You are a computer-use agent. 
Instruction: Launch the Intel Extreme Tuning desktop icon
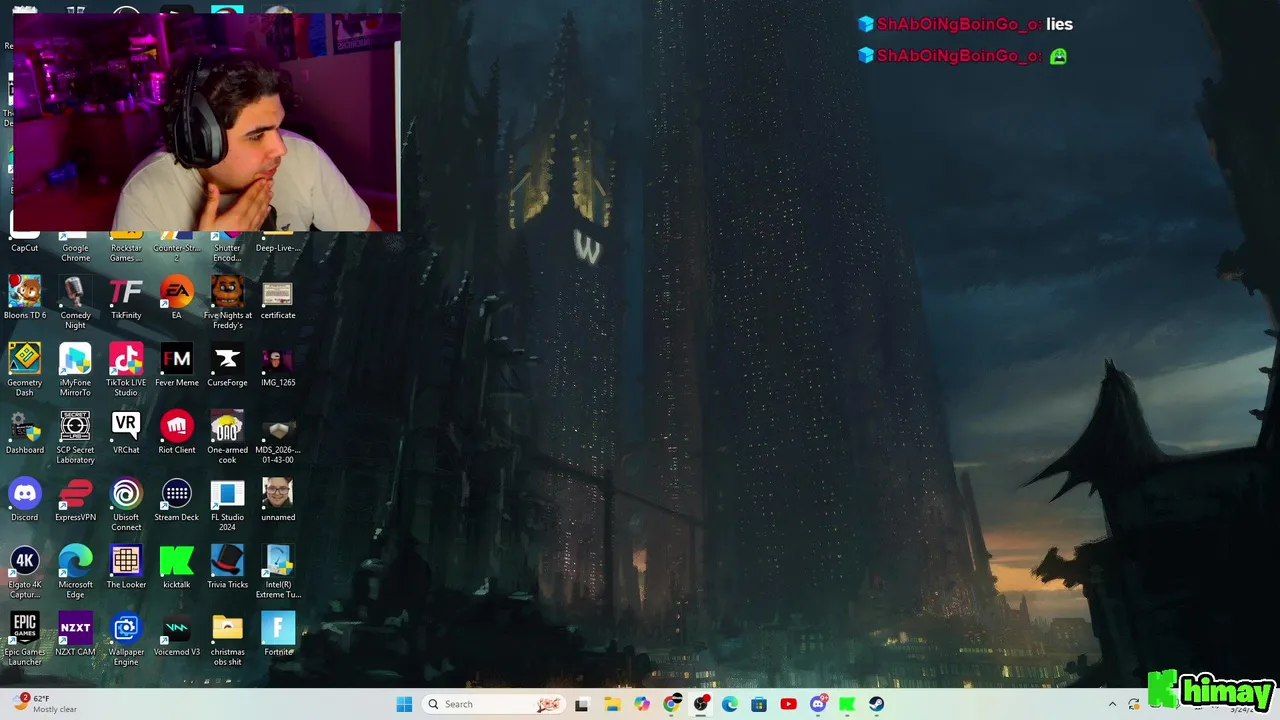coord(278,561)
